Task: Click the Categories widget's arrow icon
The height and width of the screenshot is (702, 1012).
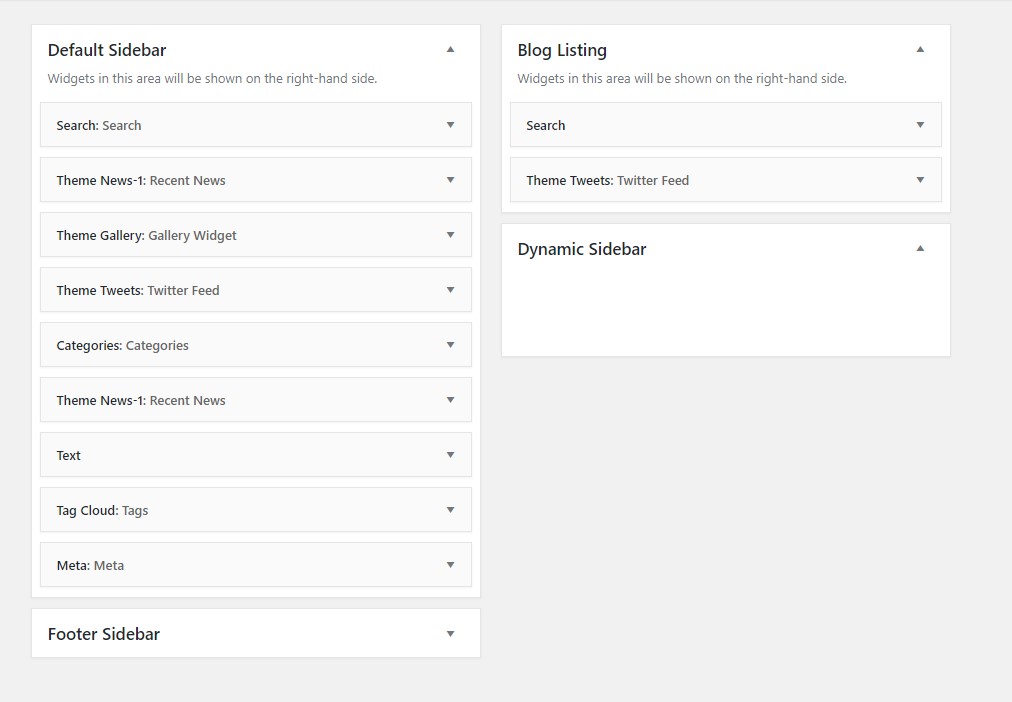Action: point(450,345)
